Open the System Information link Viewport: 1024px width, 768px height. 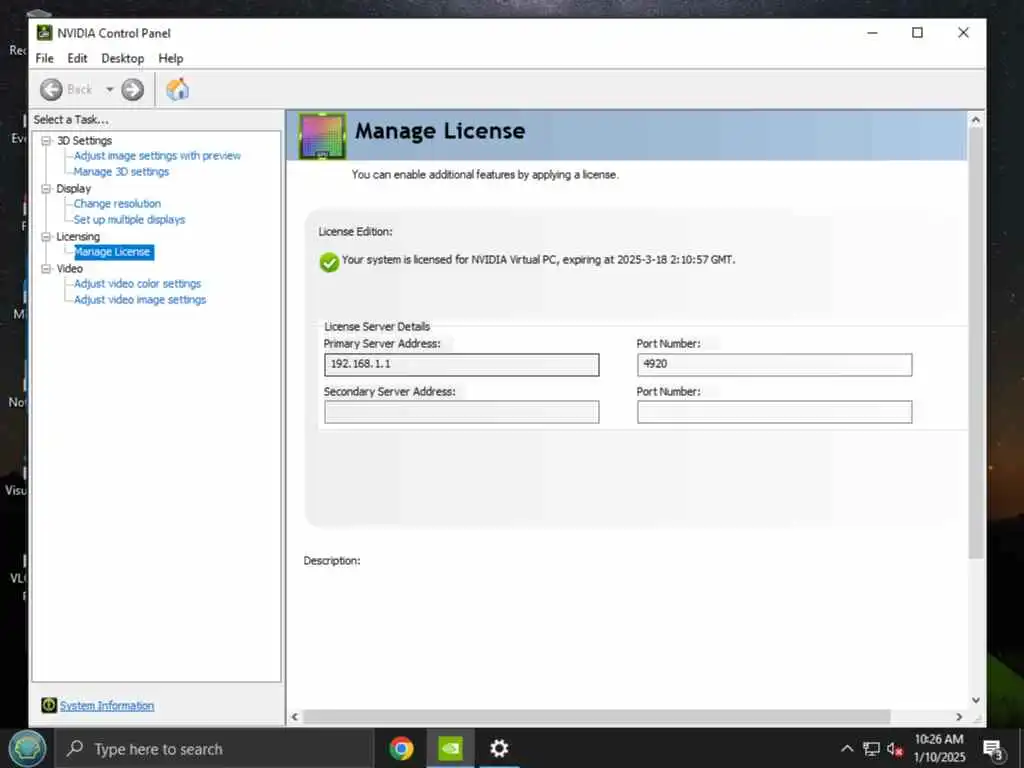click(106, 705)
